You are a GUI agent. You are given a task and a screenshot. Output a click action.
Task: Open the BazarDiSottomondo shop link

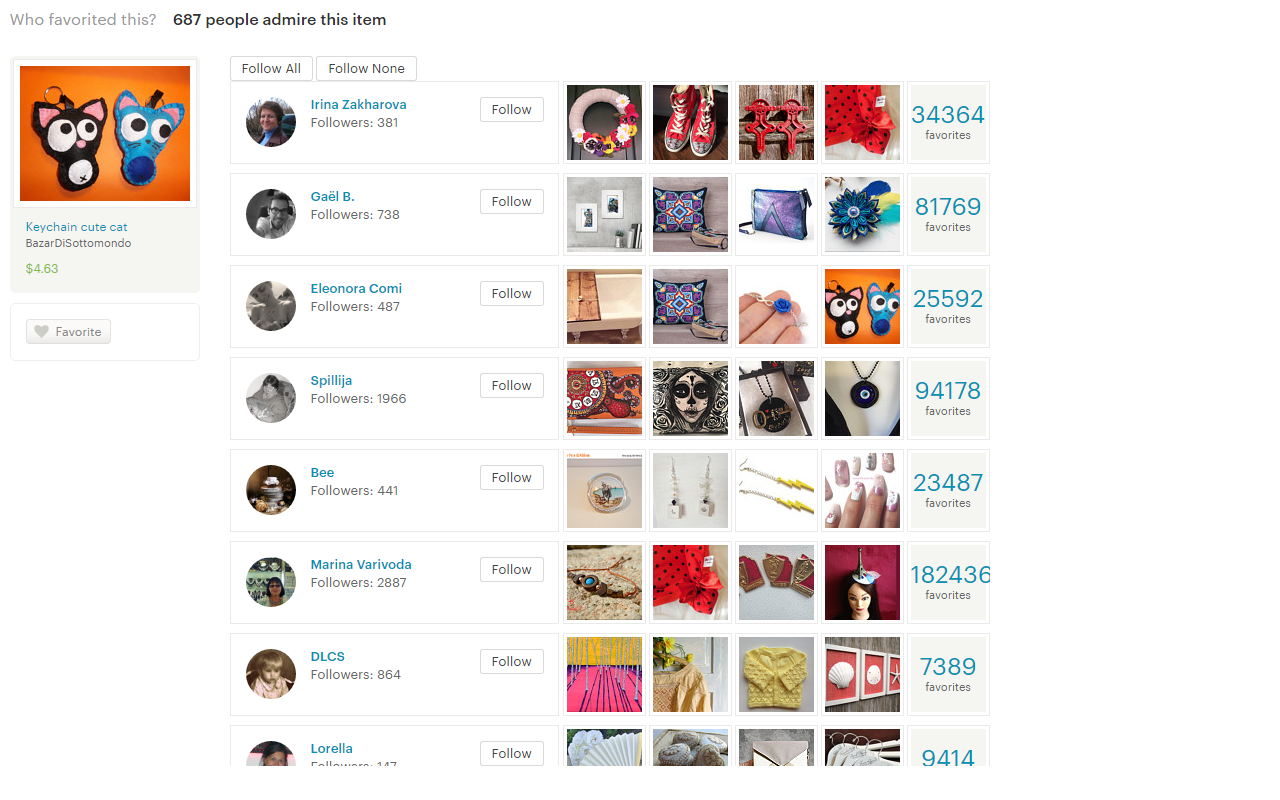(78, 243)
